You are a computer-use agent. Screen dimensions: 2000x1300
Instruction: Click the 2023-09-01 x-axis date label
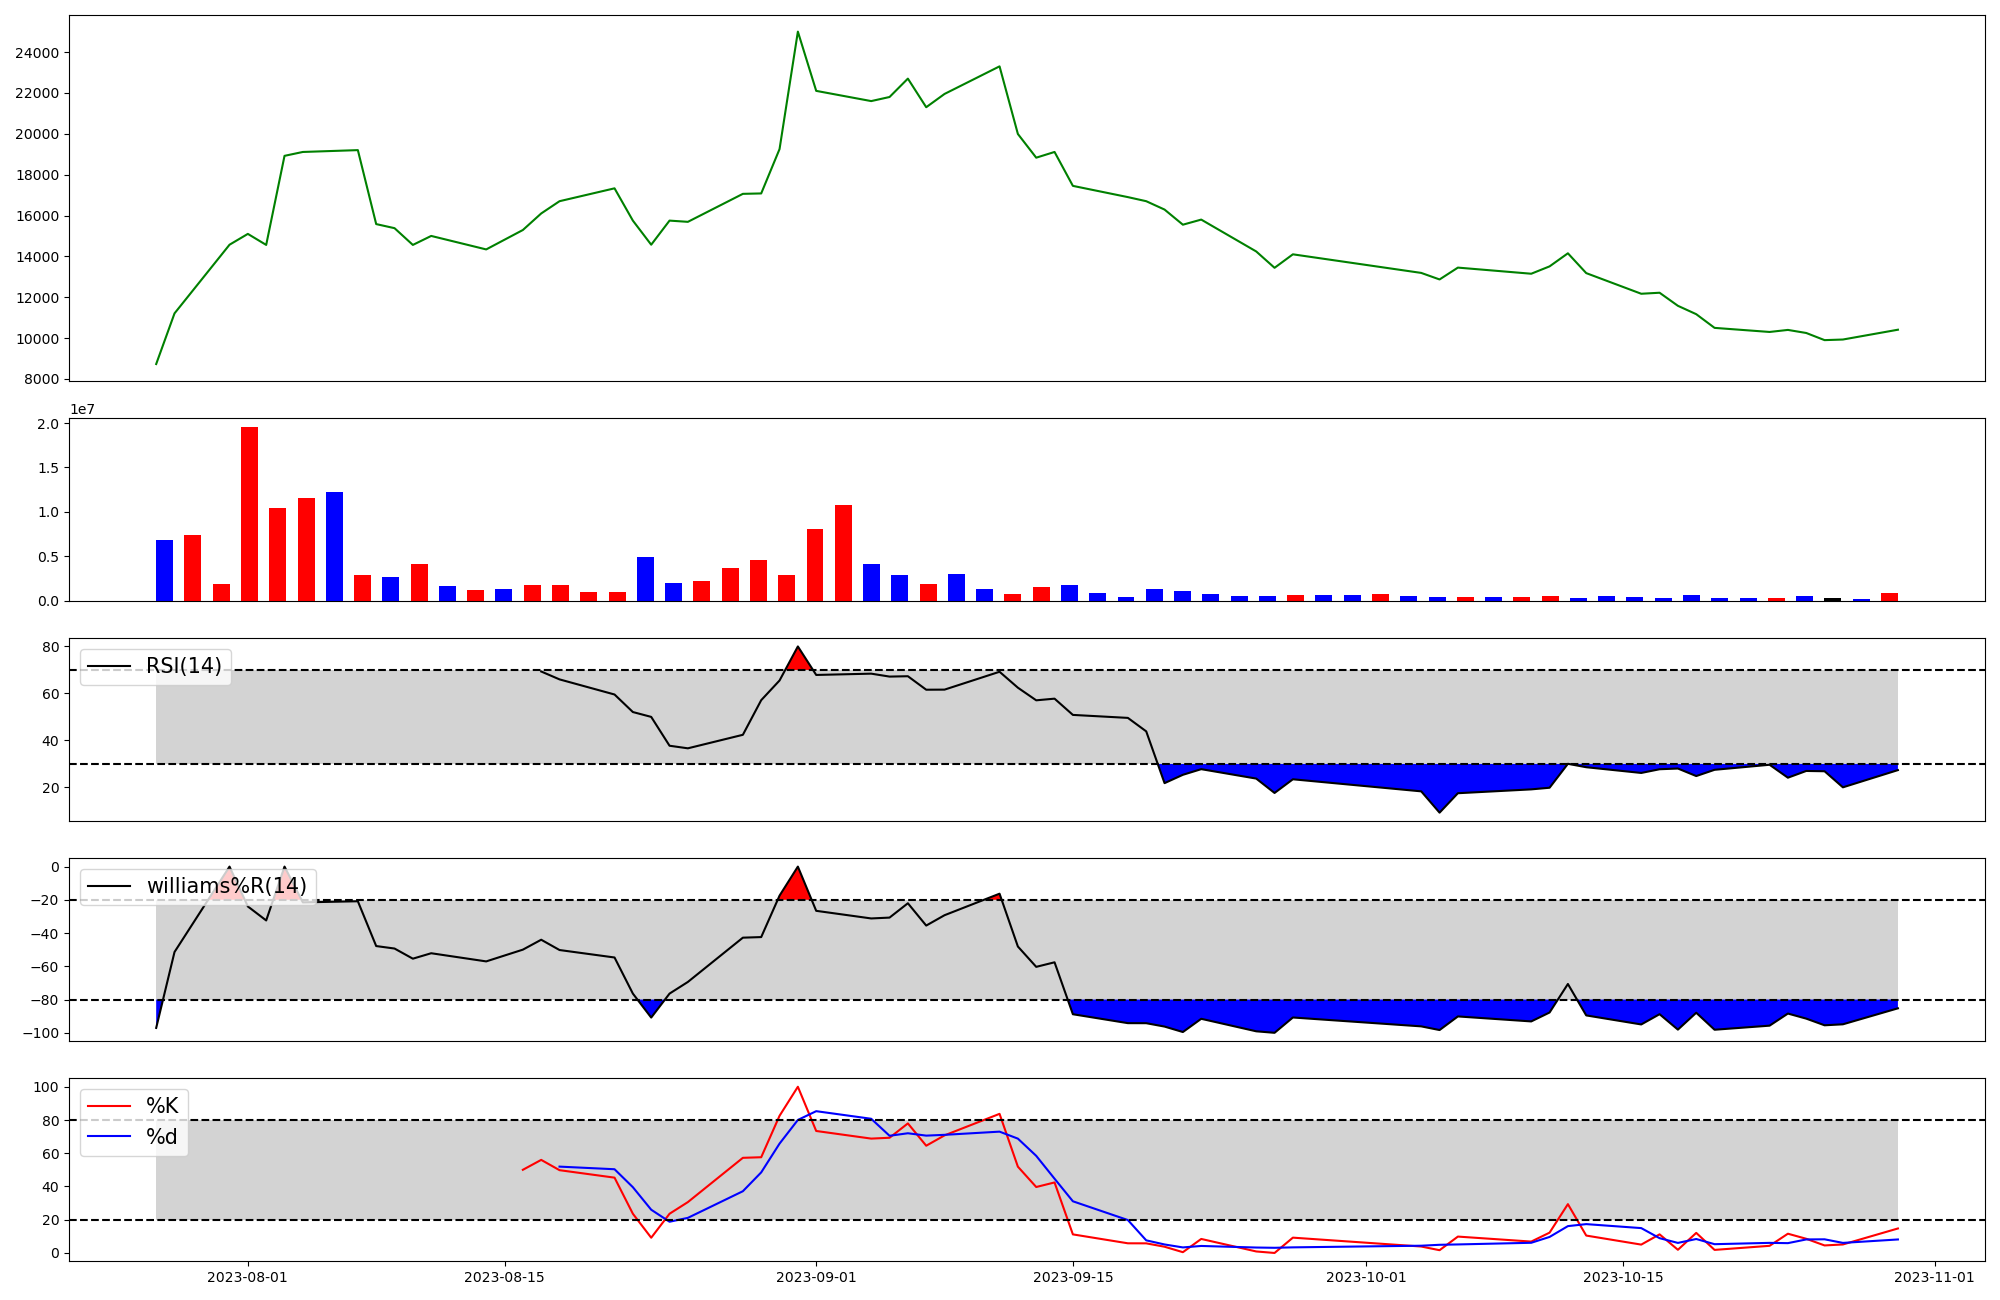[x=816, y=1277]
